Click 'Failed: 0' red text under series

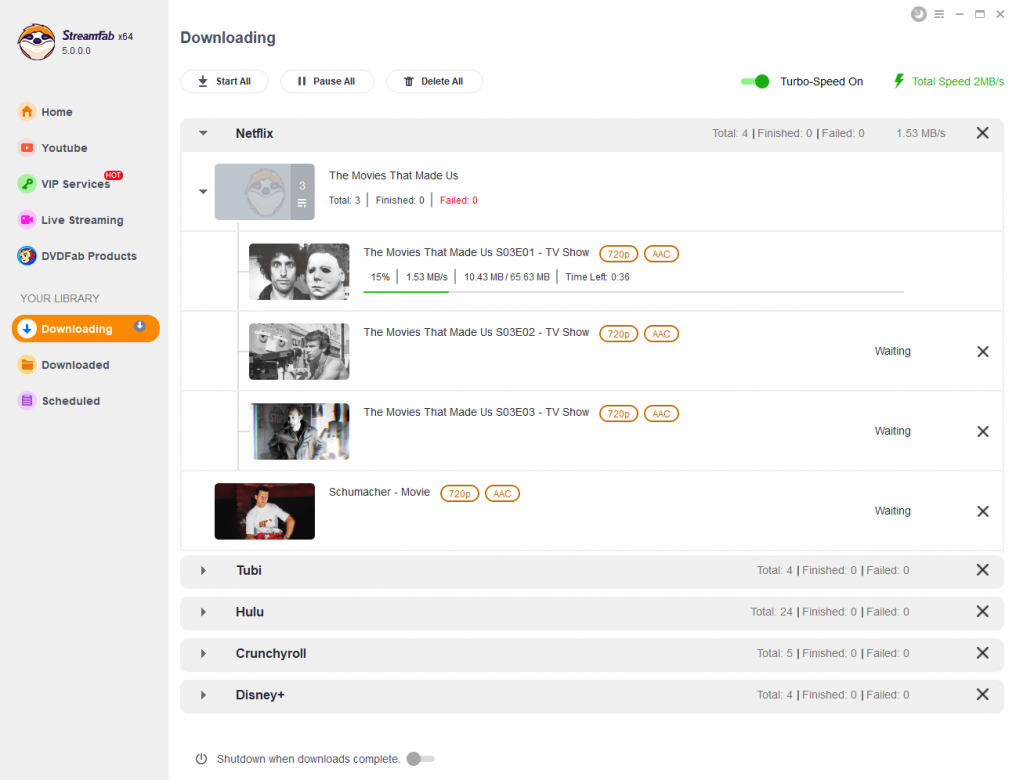458,200
